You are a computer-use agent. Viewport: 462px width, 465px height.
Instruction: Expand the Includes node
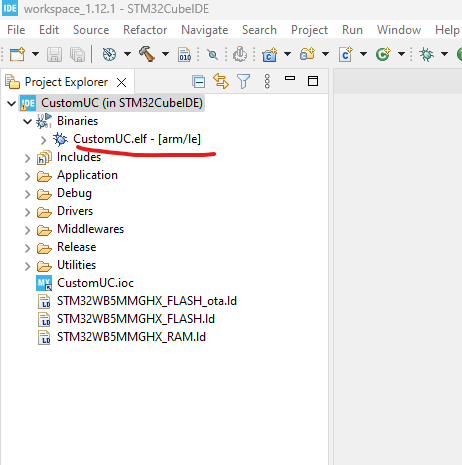click(27, 158)
